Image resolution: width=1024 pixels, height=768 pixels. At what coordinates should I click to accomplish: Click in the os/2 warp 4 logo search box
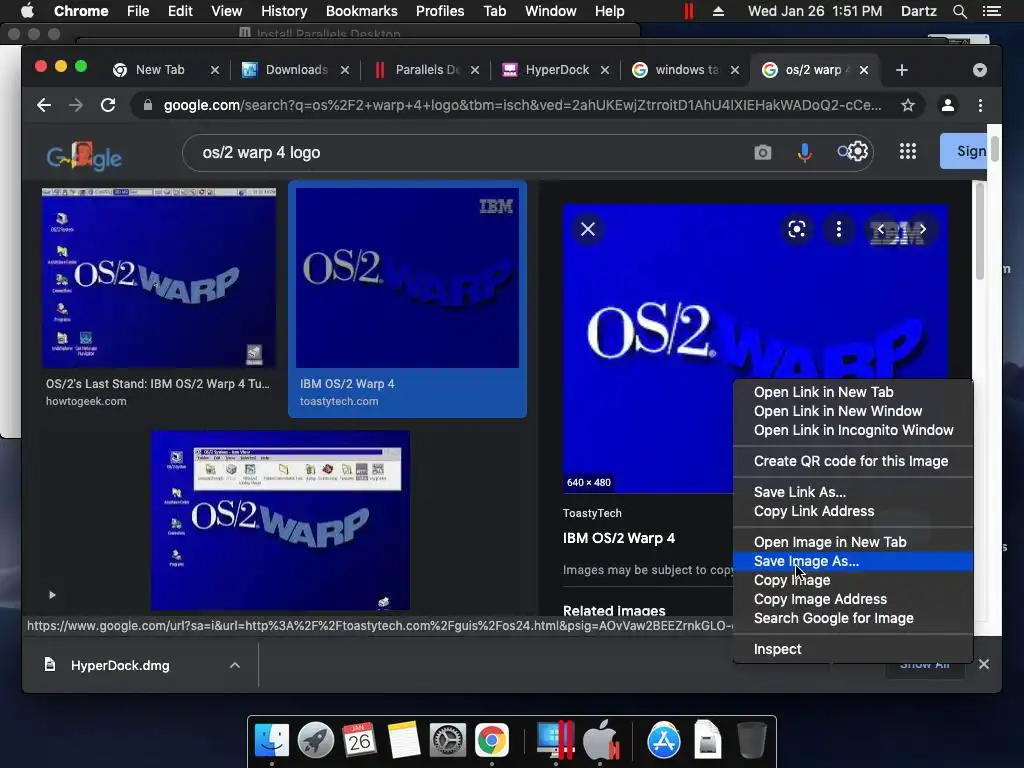(x=470, y=153)
